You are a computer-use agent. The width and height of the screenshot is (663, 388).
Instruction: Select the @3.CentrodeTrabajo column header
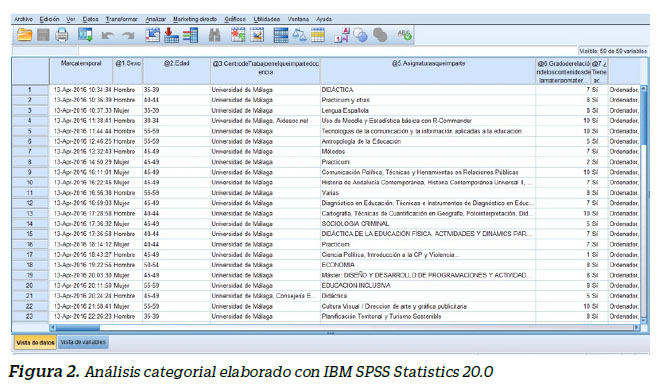[266, 71]
